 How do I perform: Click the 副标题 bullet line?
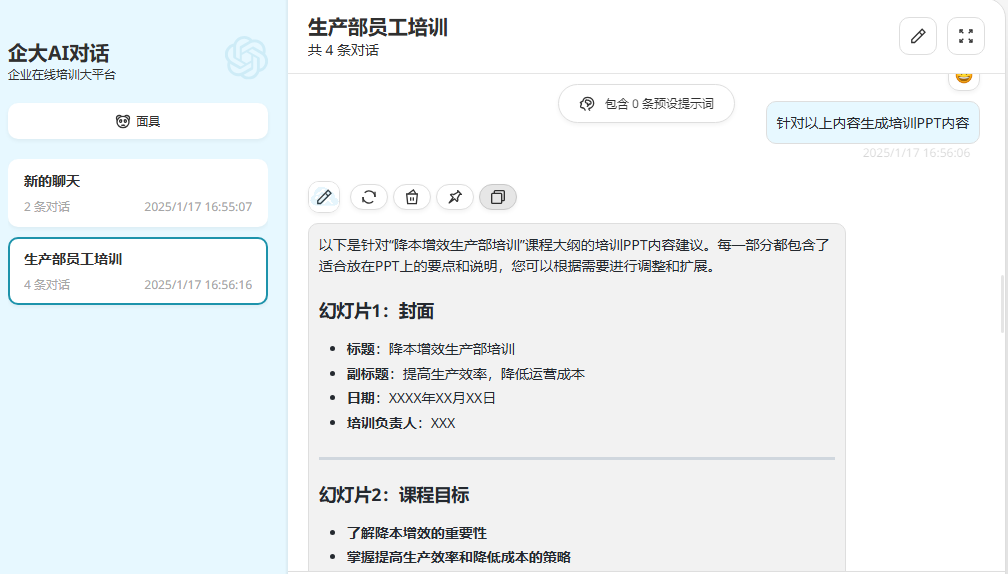click(465, 374)
